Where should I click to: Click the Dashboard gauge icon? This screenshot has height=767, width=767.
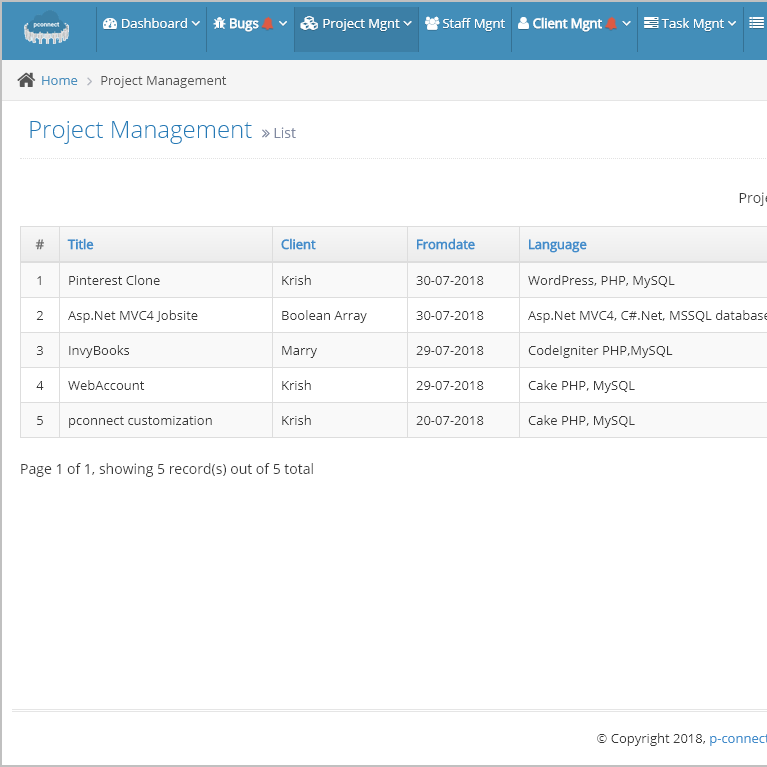pos(110,23)
